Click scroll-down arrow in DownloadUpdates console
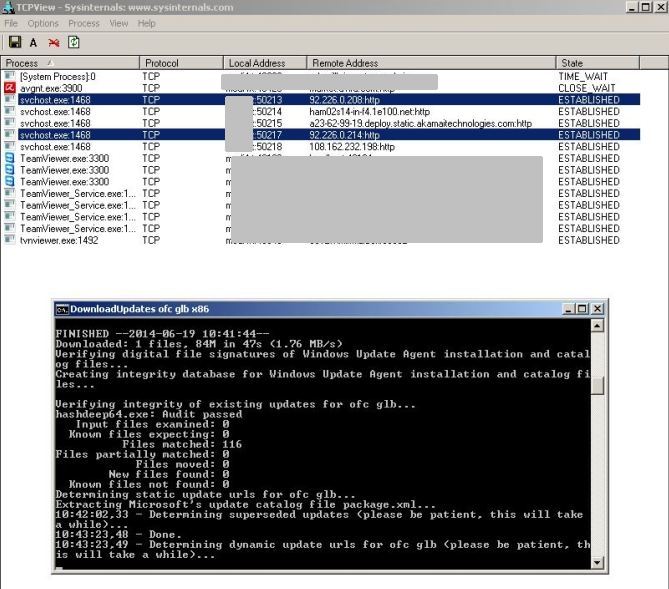The width and height of the screenshot is (669, 589). [x=597, y=563]
